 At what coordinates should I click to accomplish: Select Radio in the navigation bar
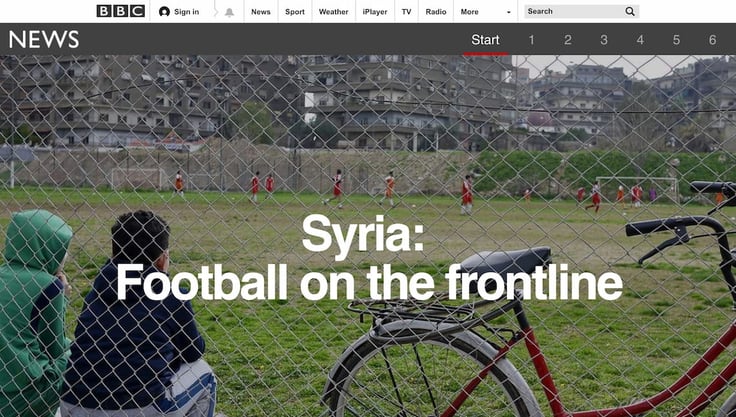pos(436,12)
